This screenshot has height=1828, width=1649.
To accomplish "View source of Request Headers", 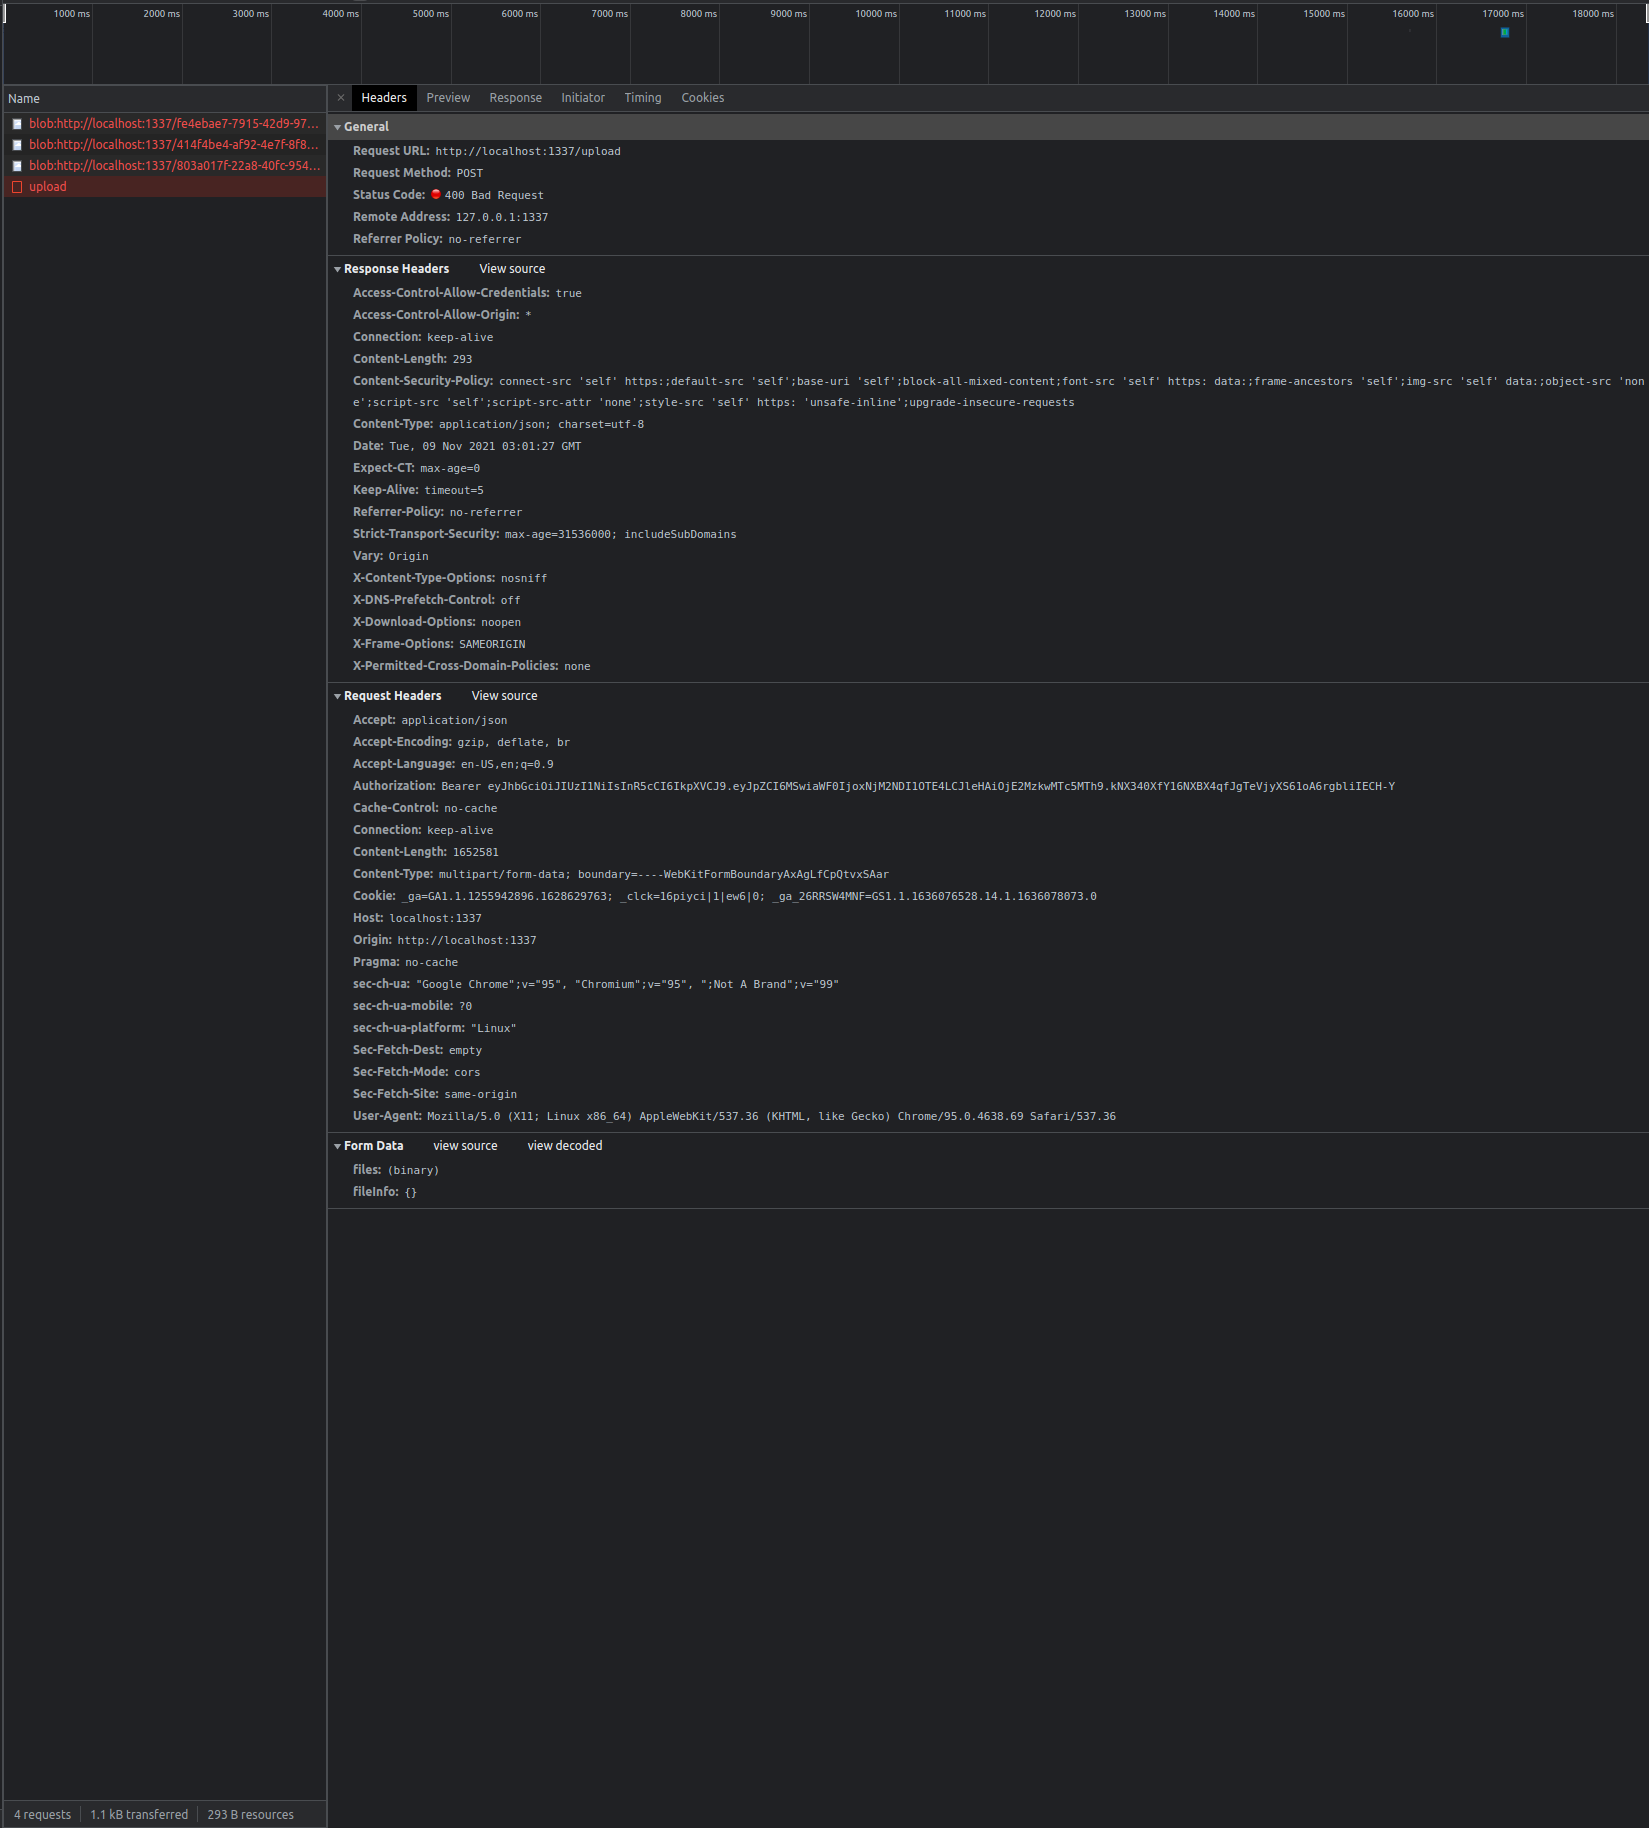I will [x=504, y=696].
